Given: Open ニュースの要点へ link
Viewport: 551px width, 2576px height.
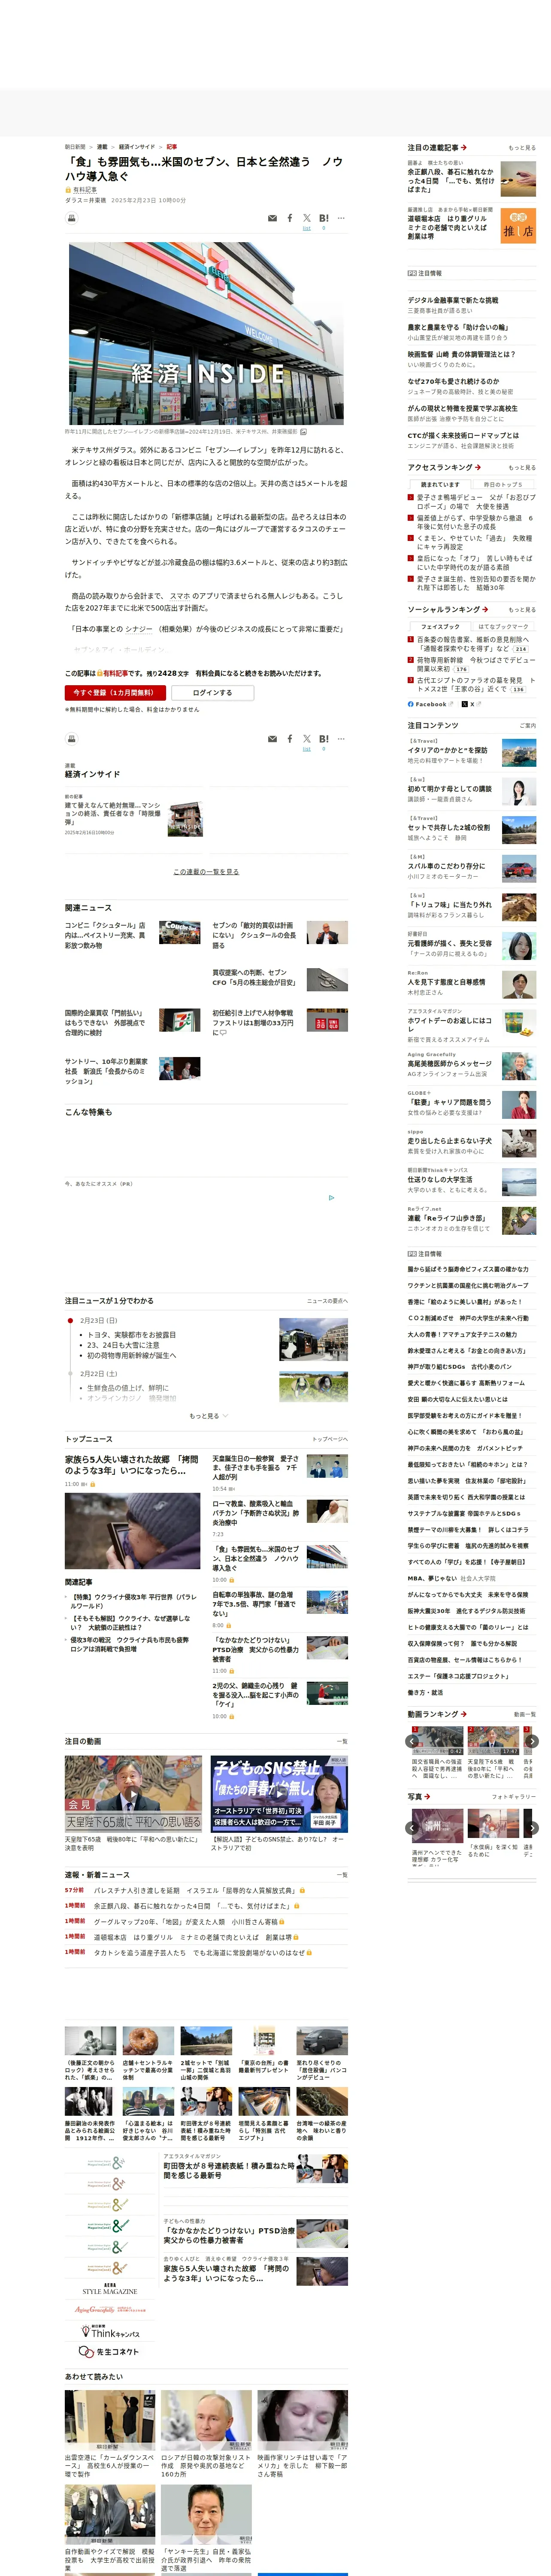Looking at the screenshot, I should (327, 1301).
